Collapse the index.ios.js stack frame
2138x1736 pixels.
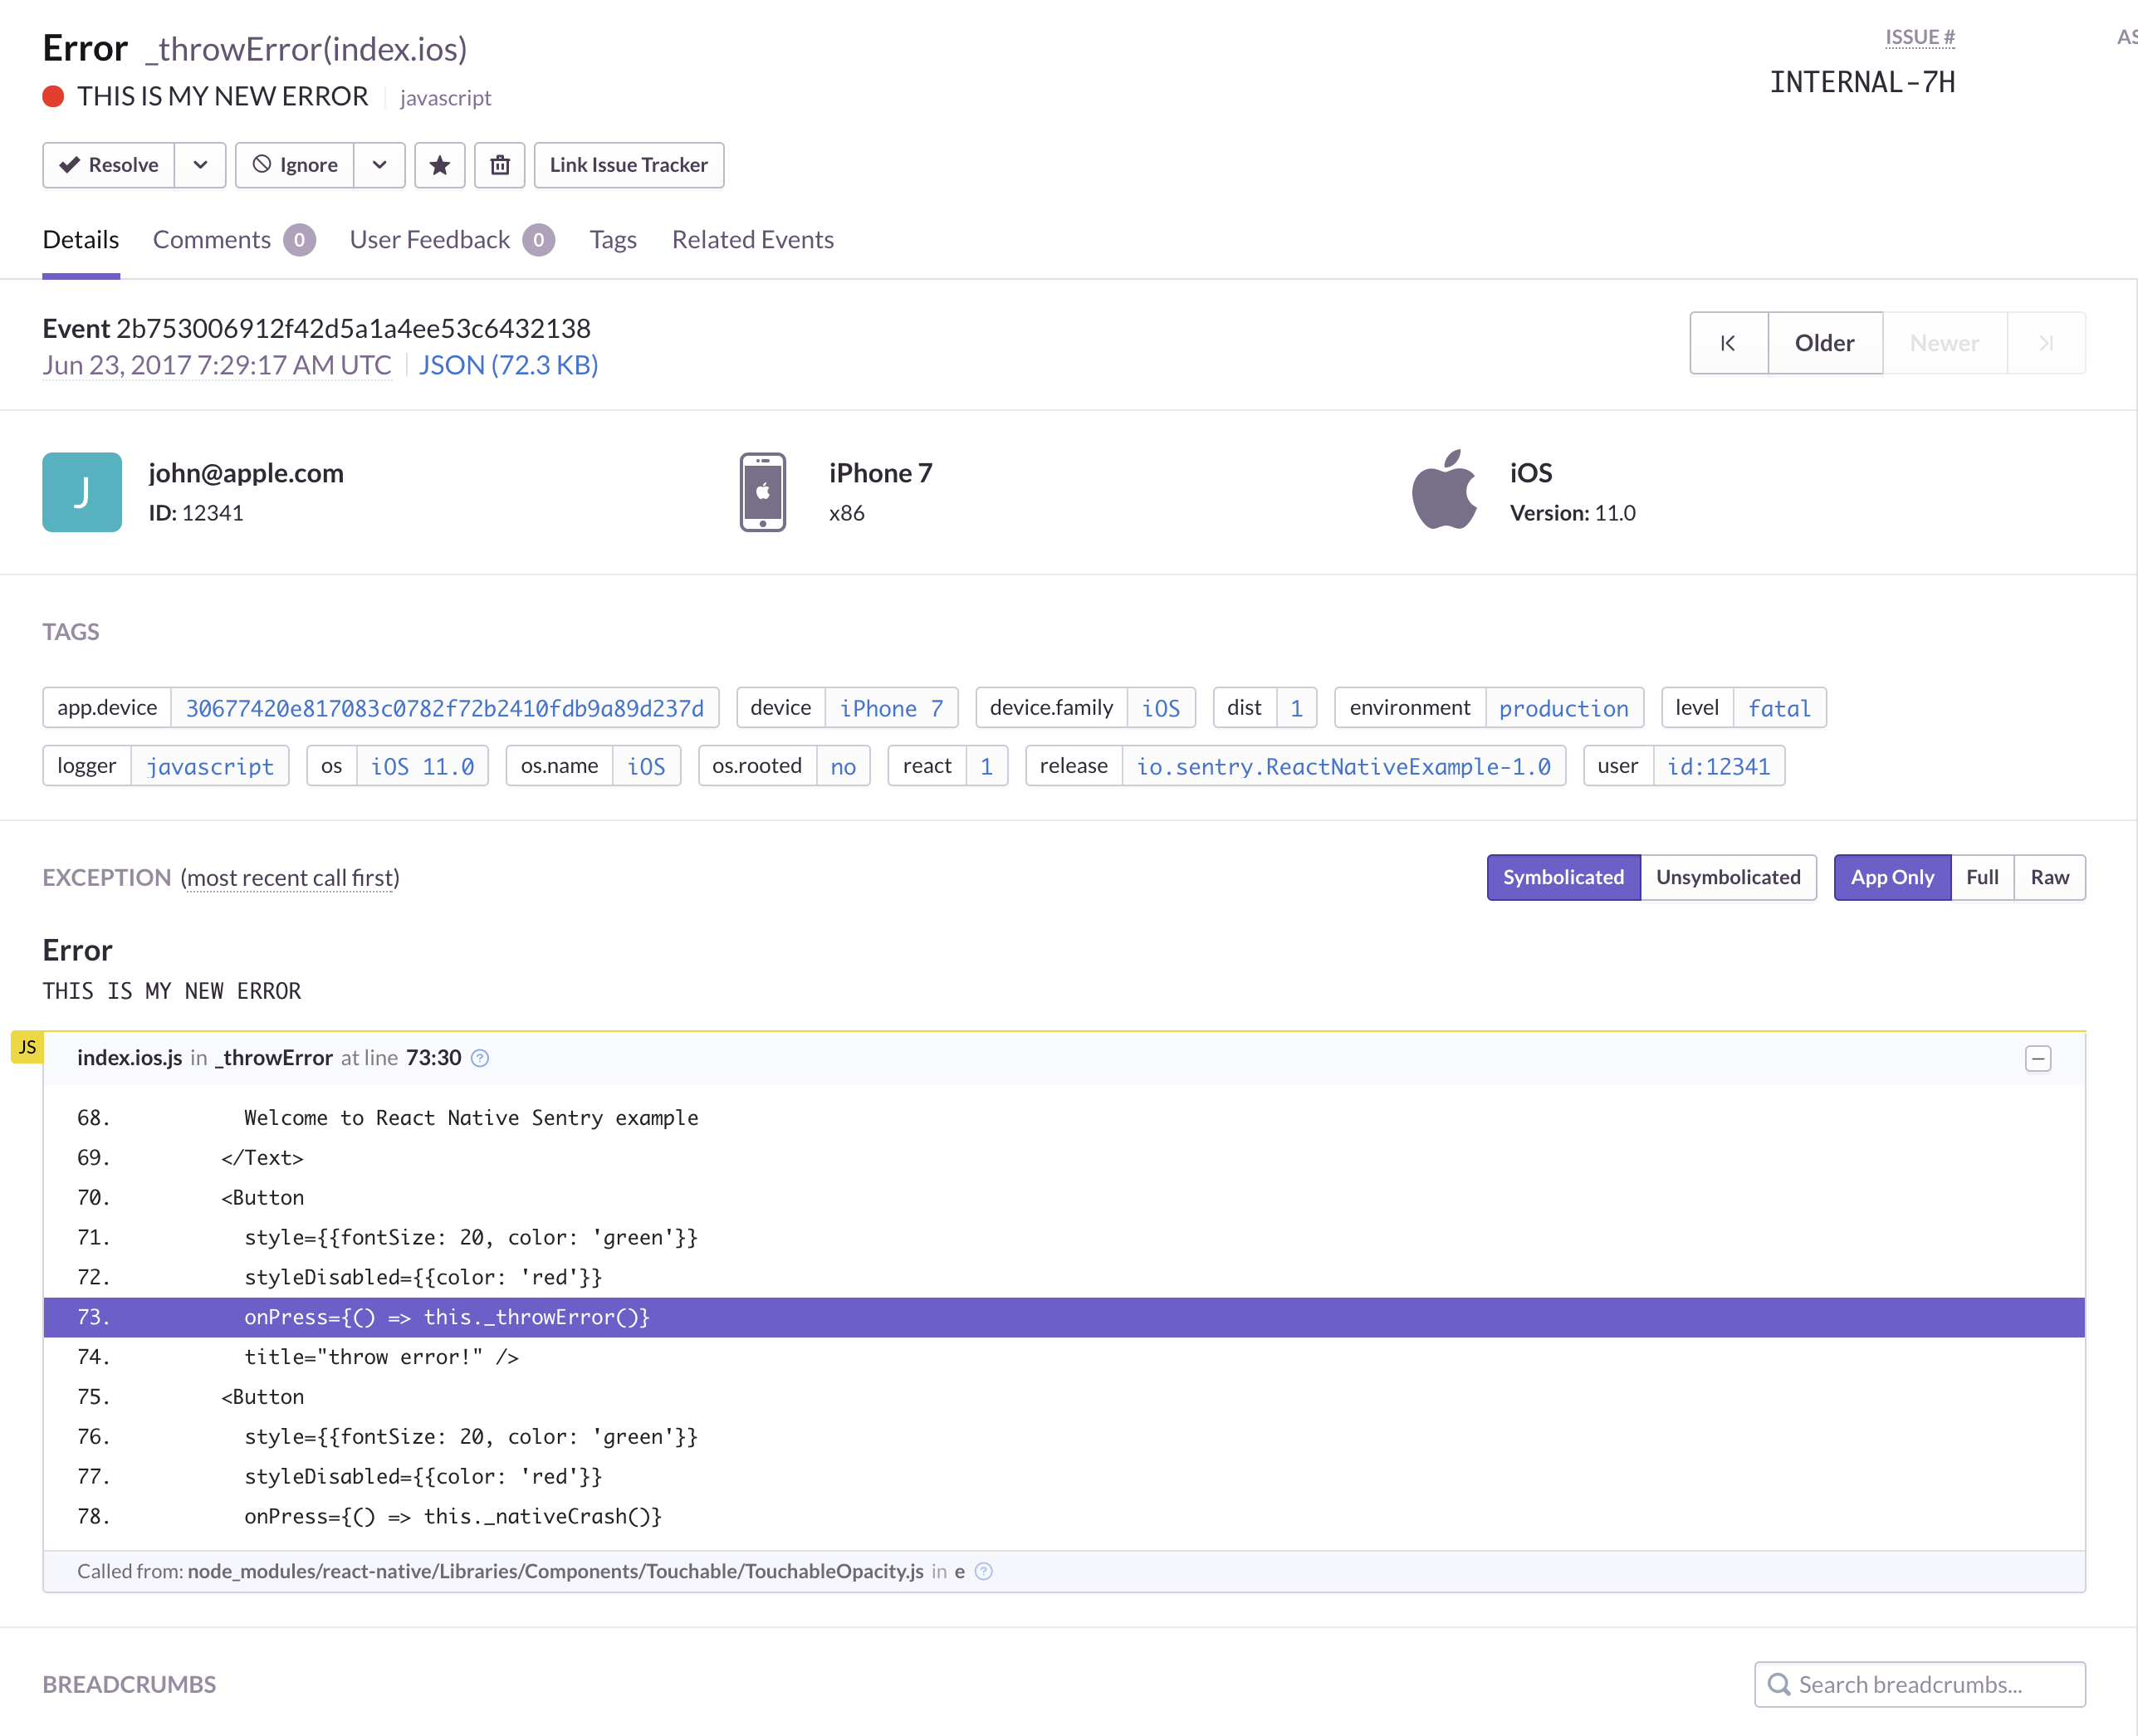coord(2037,1058)
